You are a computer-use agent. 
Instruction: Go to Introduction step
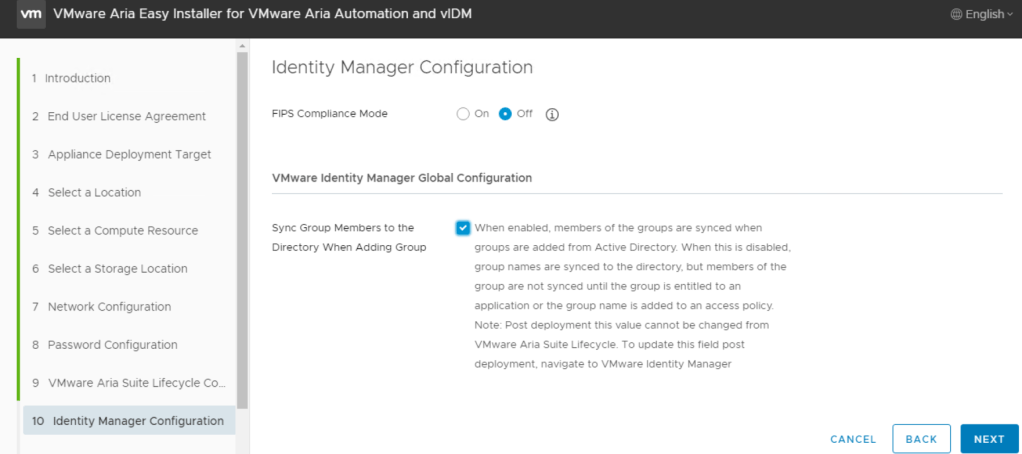click(78, 78)
